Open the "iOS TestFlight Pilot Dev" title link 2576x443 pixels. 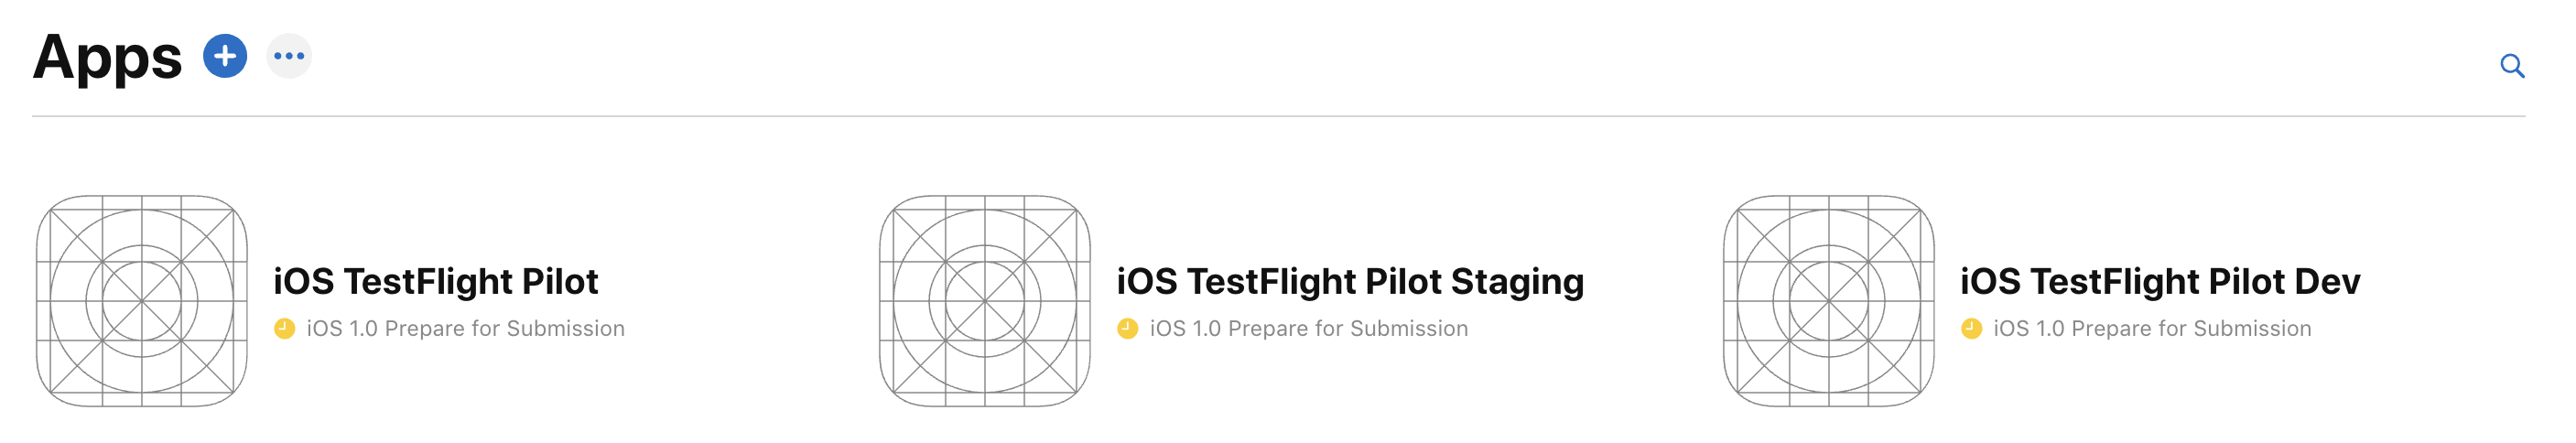pos(2160,282)
